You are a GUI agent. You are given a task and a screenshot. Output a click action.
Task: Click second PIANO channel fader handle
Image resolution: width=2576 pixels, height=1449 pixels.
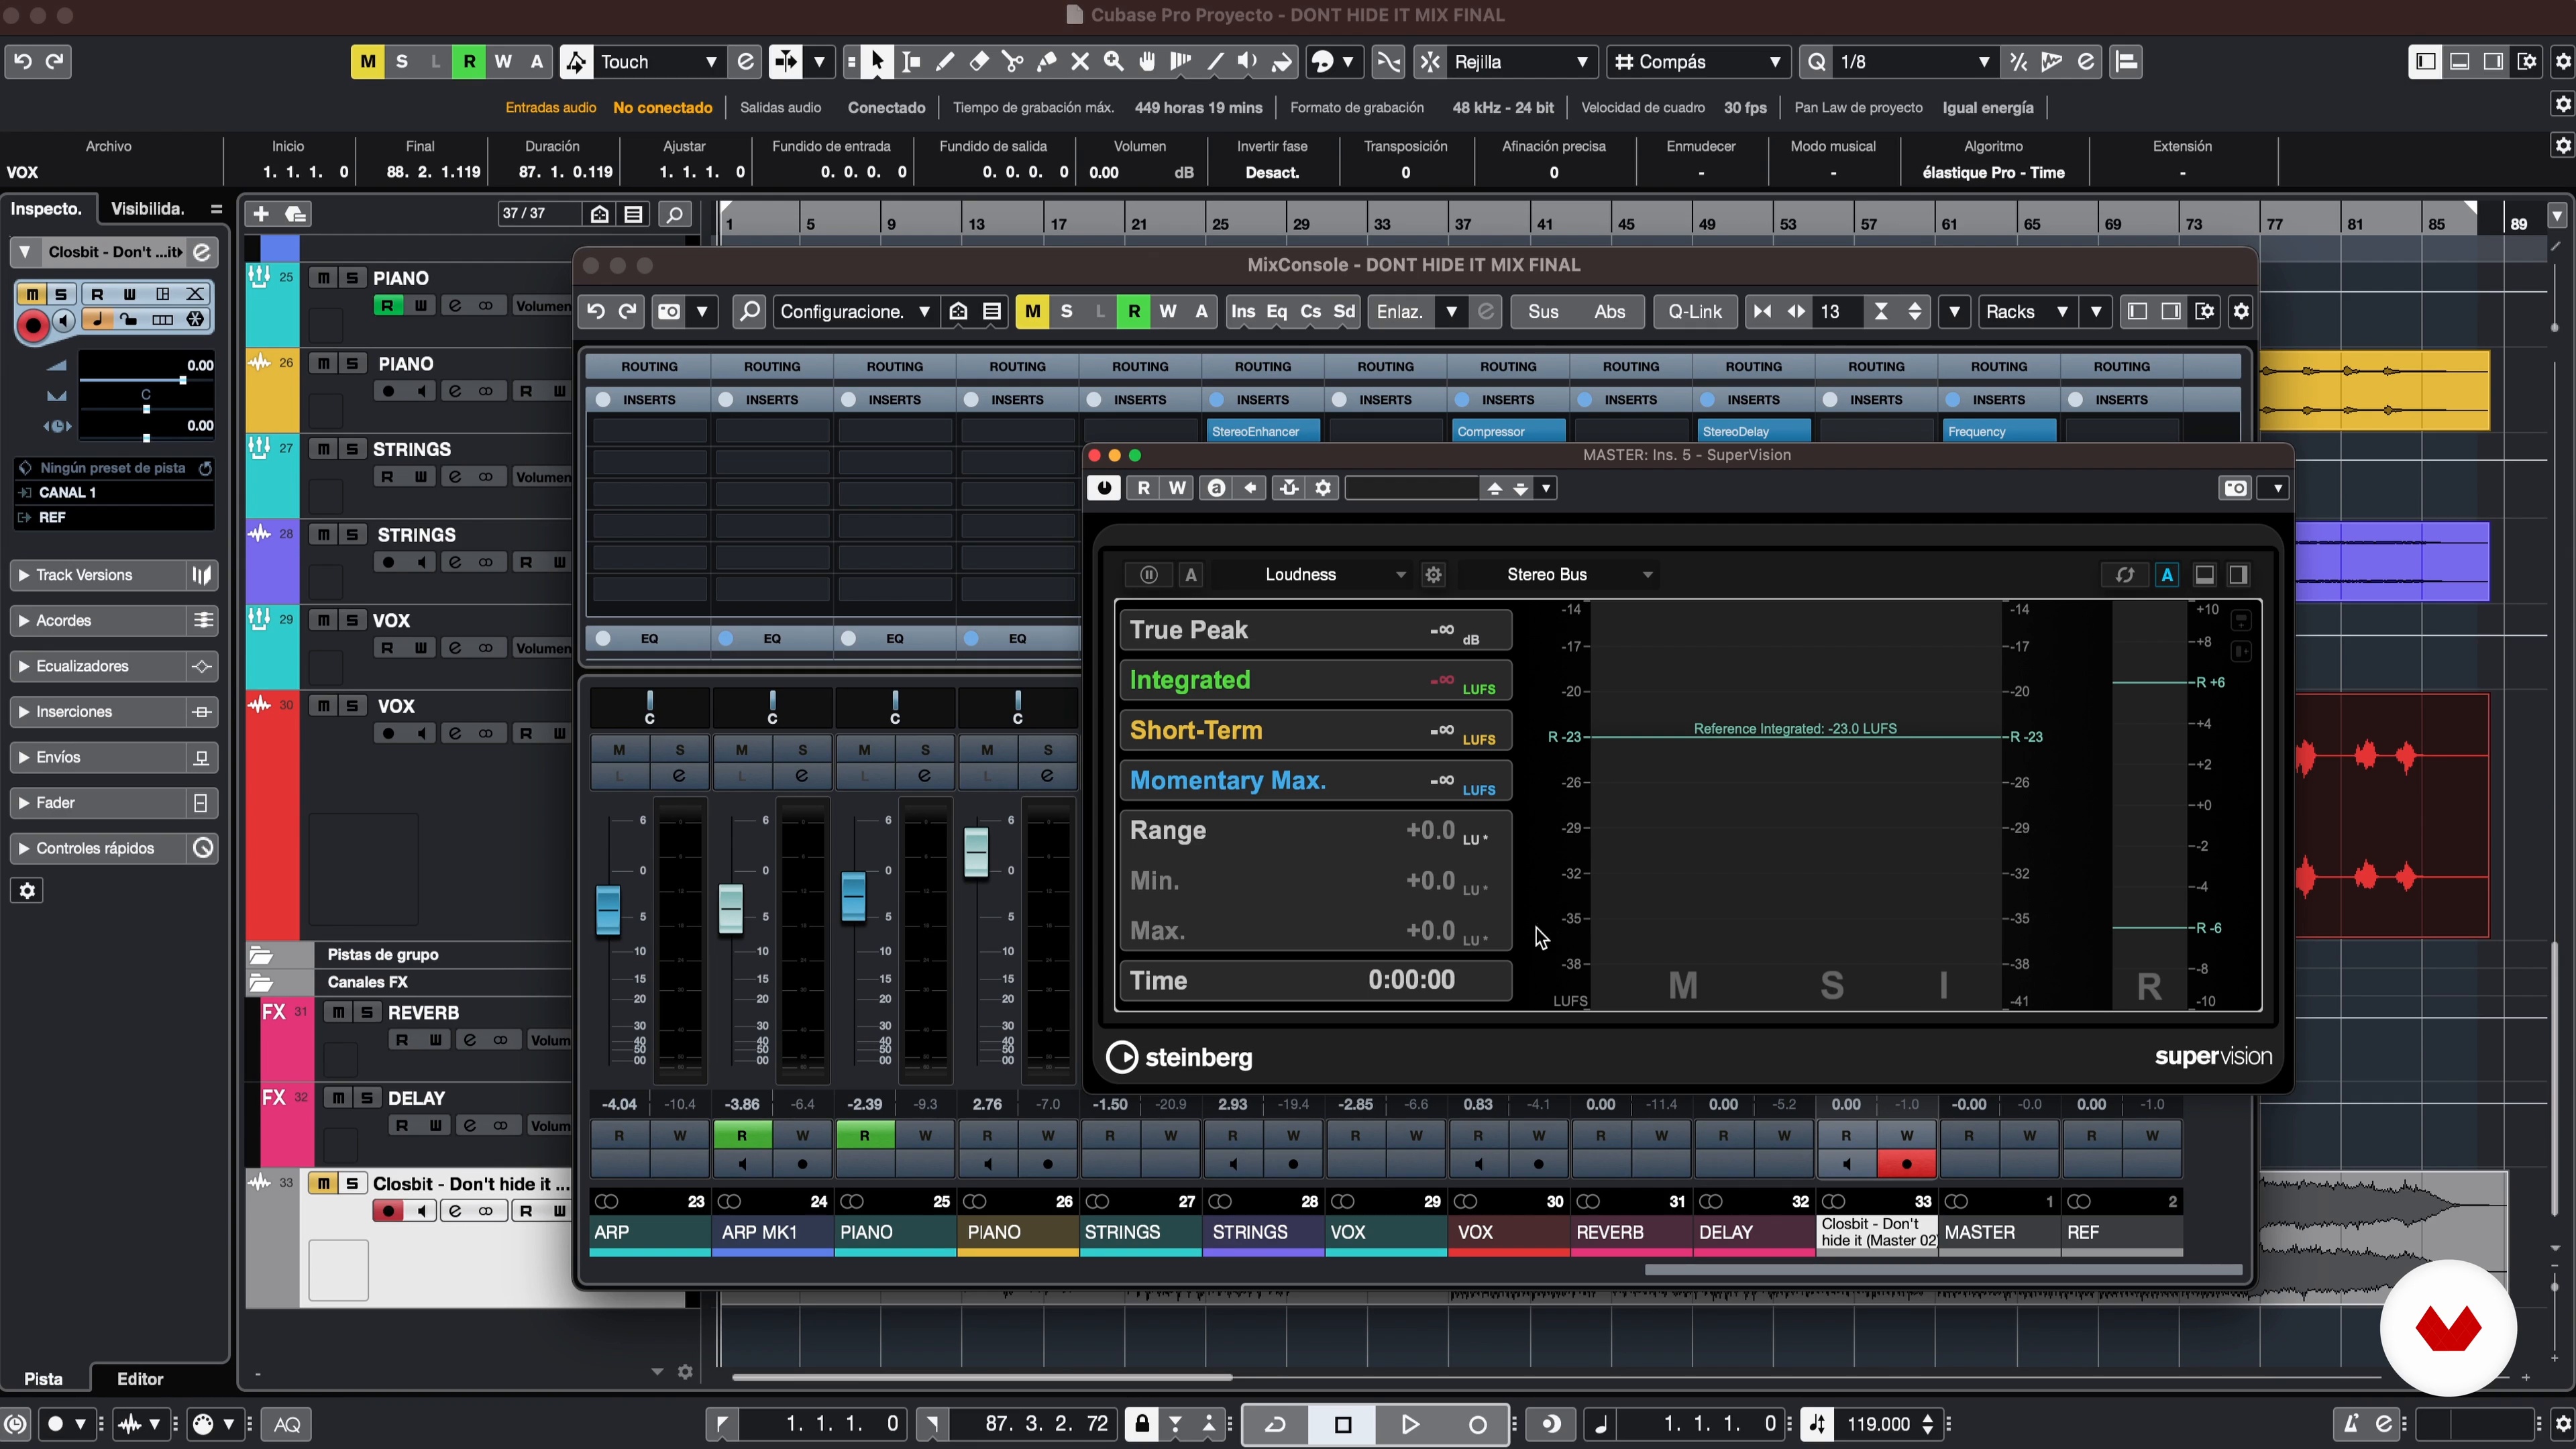click(976, 853)
